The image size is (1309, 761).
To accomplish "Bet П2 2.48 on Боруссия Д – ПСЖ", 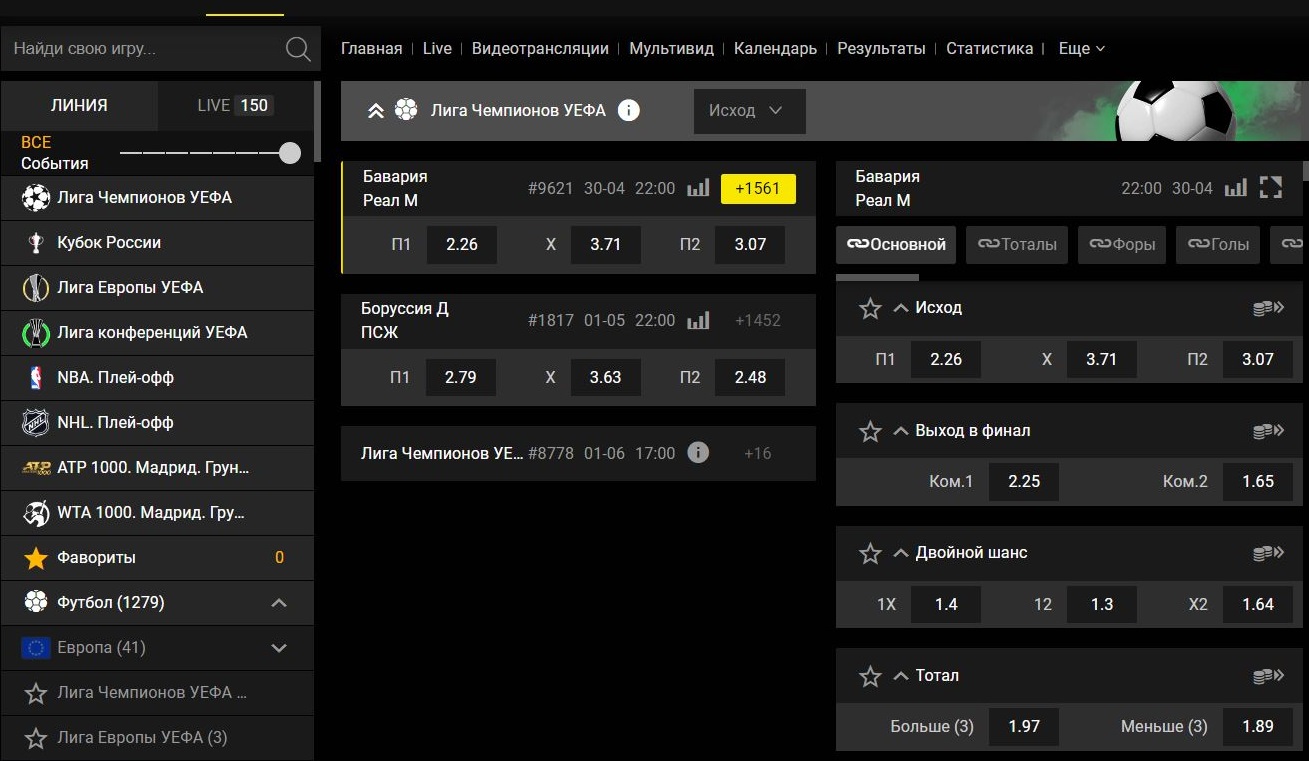I will (x=750, y=377).
